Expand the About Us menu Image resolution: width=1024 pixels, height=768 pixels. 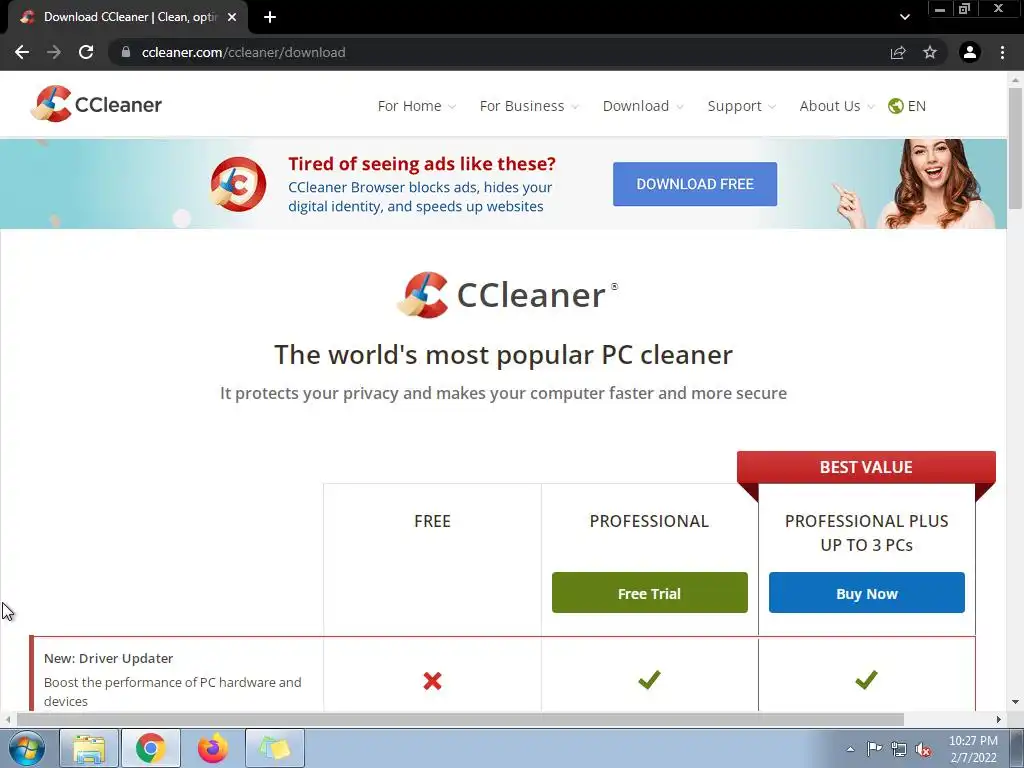pyautogui.click(x=837, y=106)
